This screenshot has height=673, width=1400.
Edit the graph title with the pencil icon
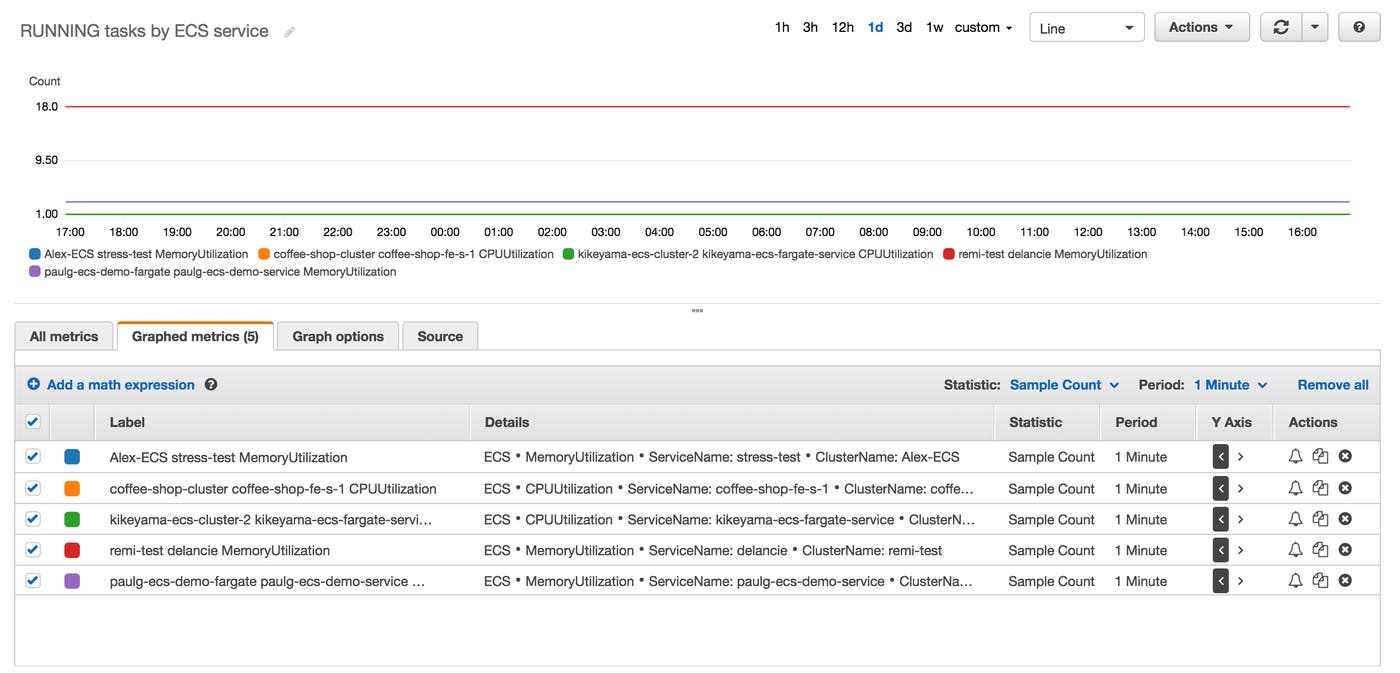(x=288, y=31)
